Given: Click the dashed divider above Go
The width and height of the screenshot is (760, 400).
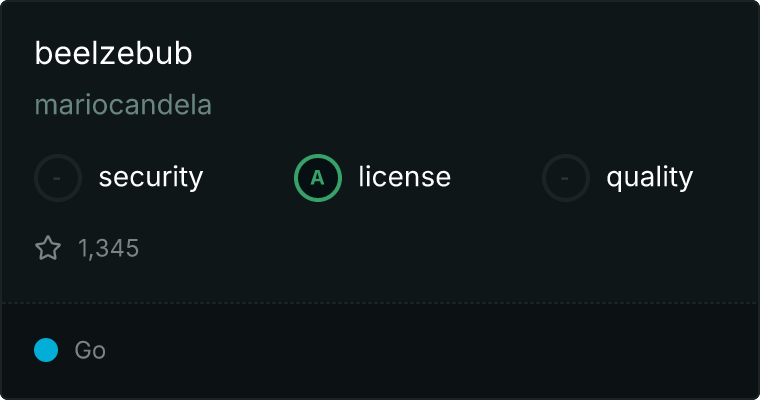Looking at the screenshot, I should 380,303.
